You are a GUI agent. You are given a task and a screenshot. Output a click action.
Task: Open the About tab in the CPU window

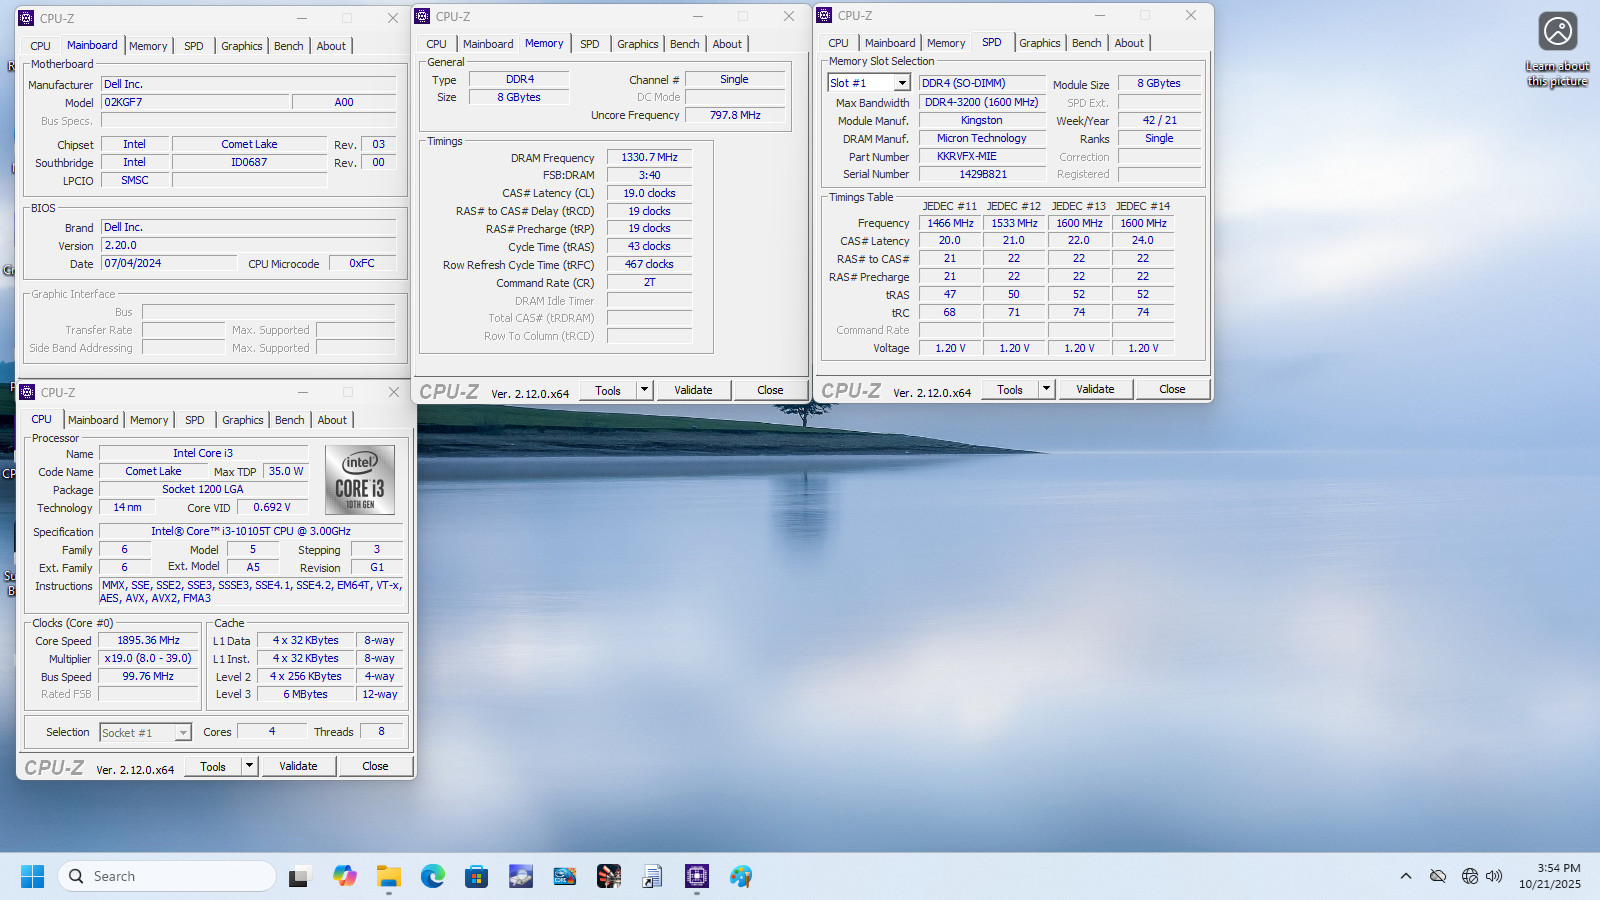(x=332, y=420)
